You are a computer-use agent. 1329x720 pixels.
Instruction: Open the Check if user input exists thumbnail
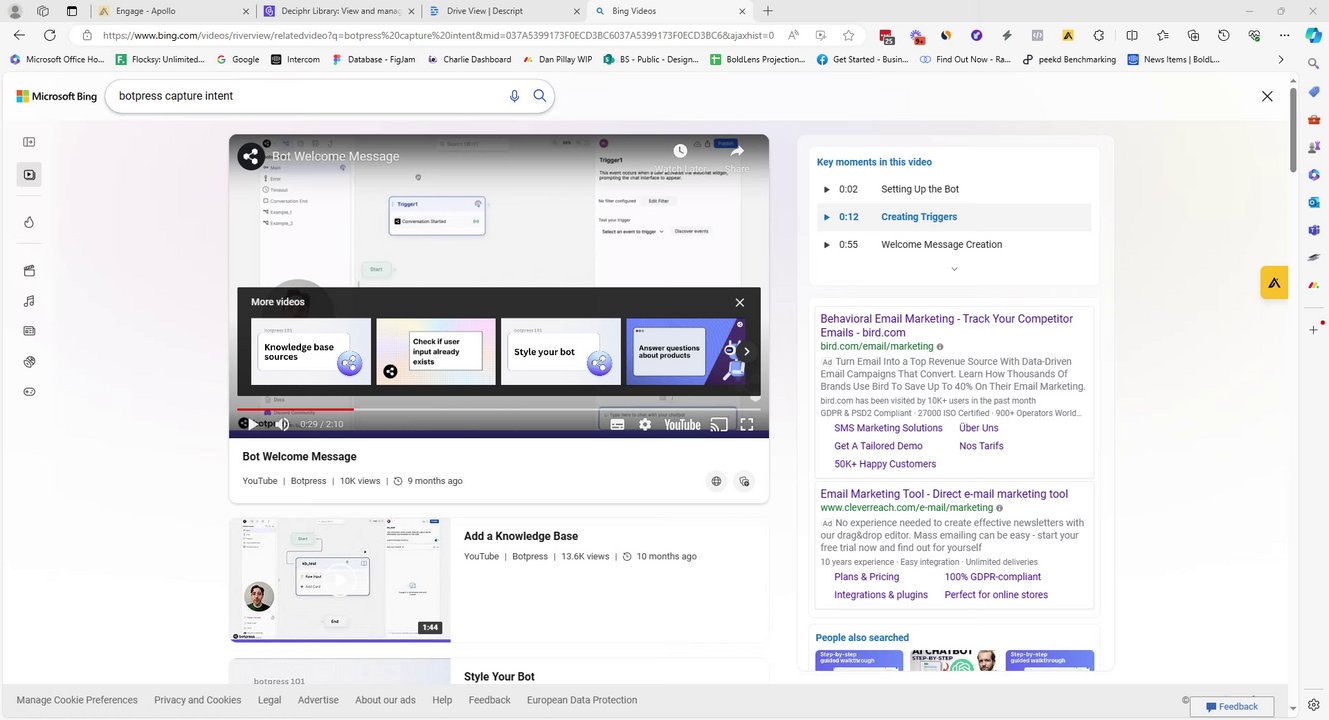click(x=436, y=351)
